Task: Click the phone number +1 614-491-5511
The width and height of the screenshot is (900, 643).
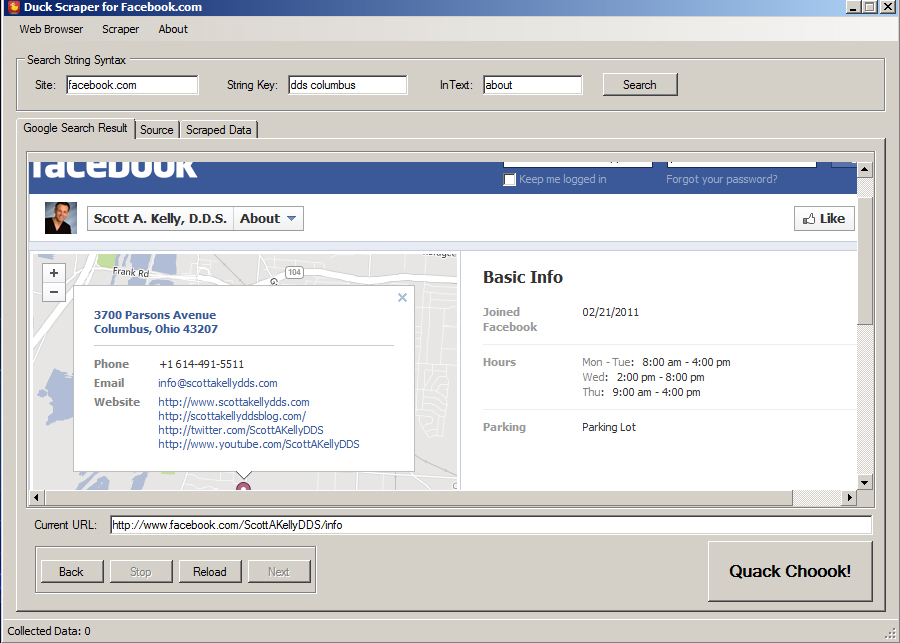Action: click(x=201, y=364)
